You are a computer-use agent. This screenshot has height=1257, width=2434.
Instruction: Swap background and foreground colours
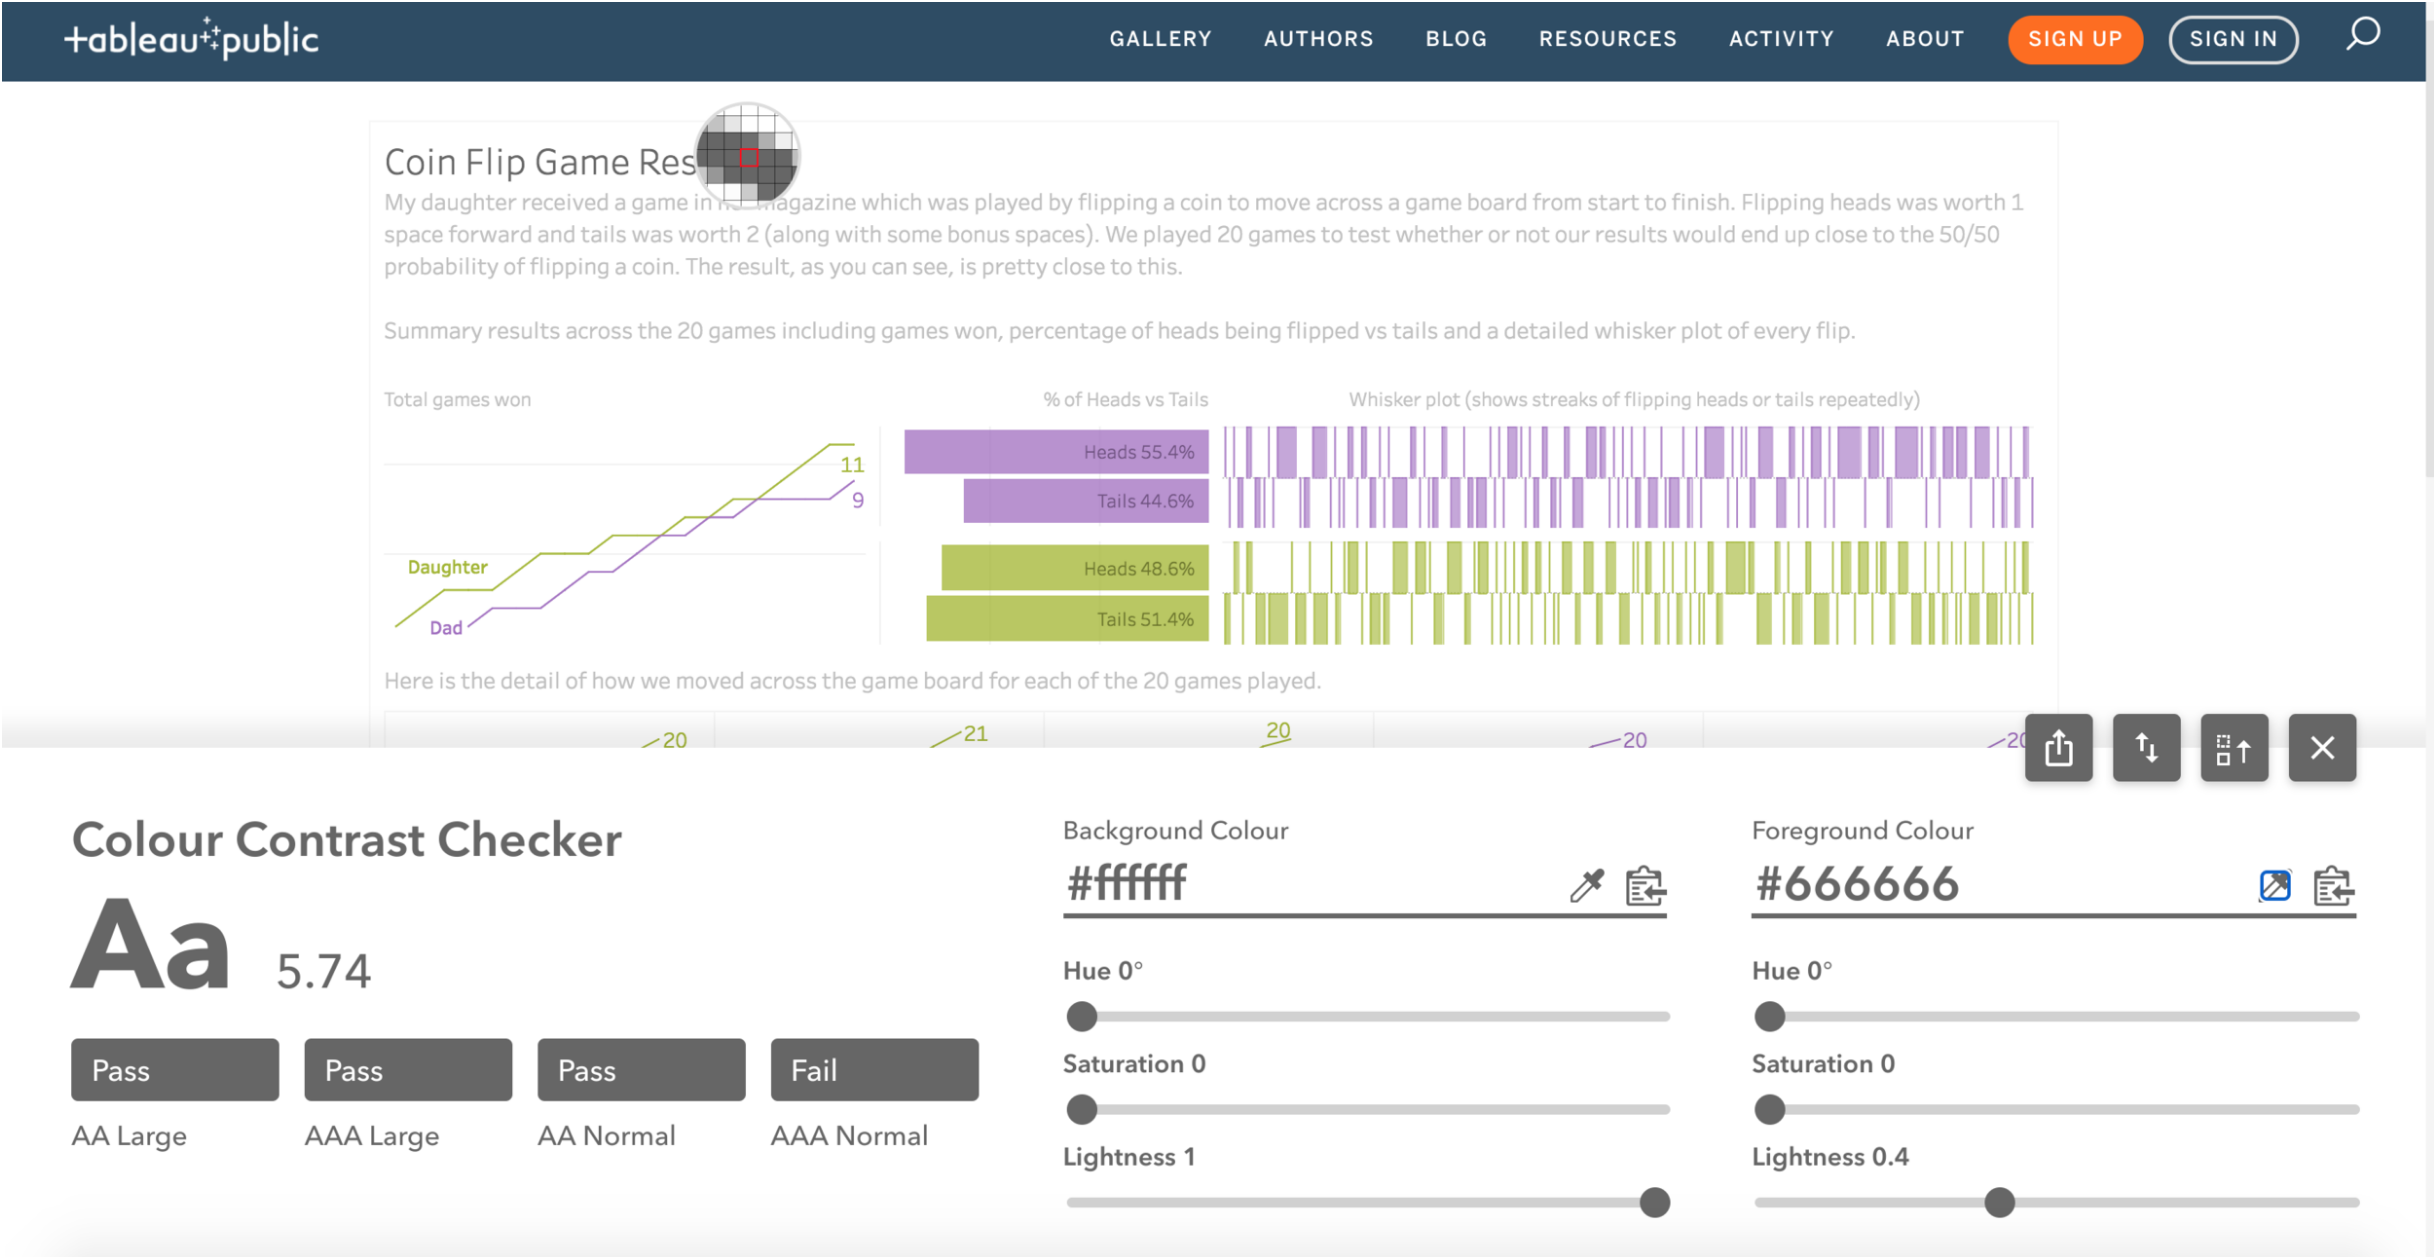pyautogui.click(x=2146, y=747)
